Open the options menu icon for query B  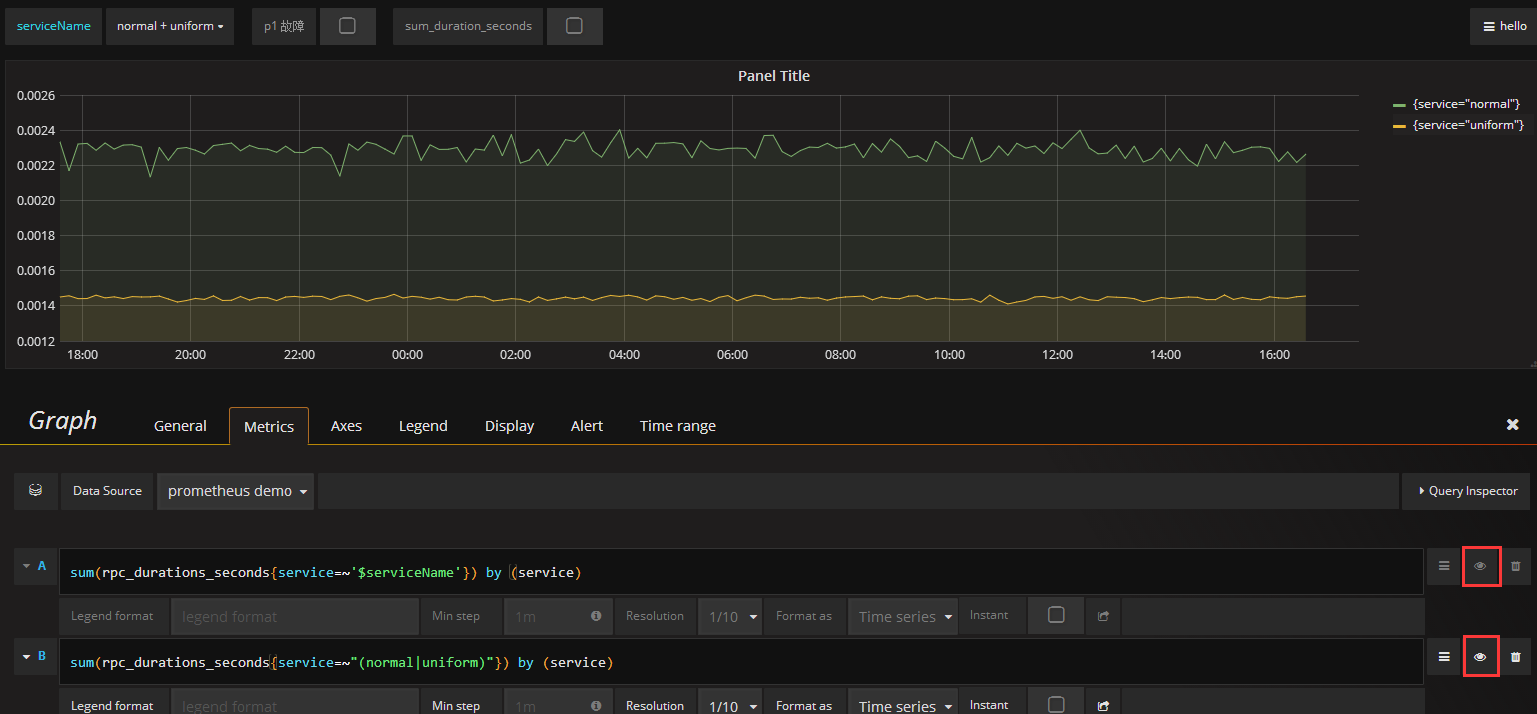pyautogui.click(x=1442, y=657)
